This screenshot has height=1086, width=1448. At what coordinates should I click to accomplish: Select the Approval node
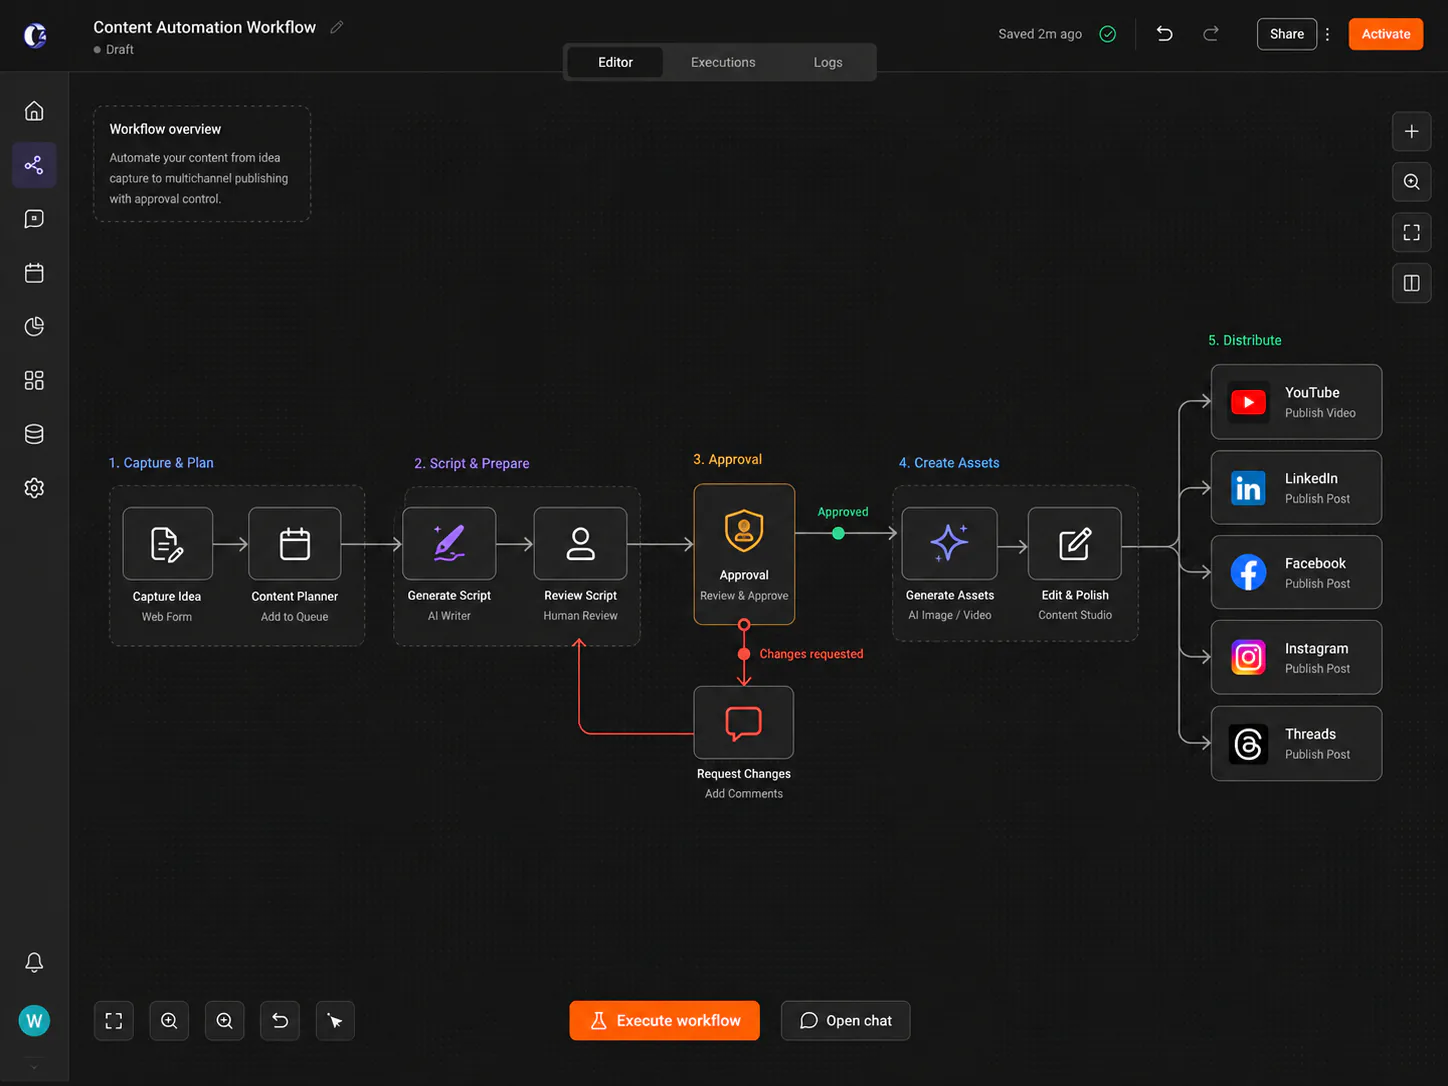[x=744, y=555]
